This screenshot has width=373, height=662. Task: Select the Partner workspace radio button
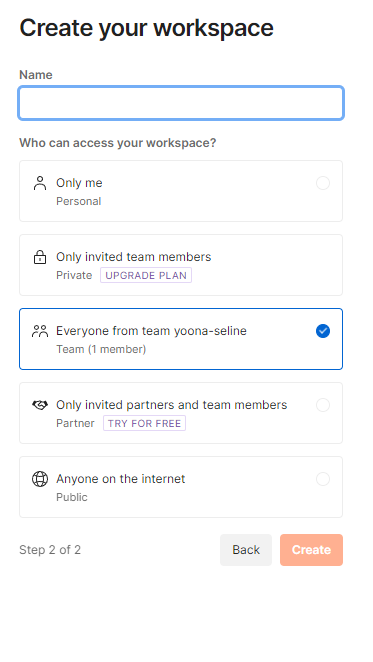(x=323, y=405)
